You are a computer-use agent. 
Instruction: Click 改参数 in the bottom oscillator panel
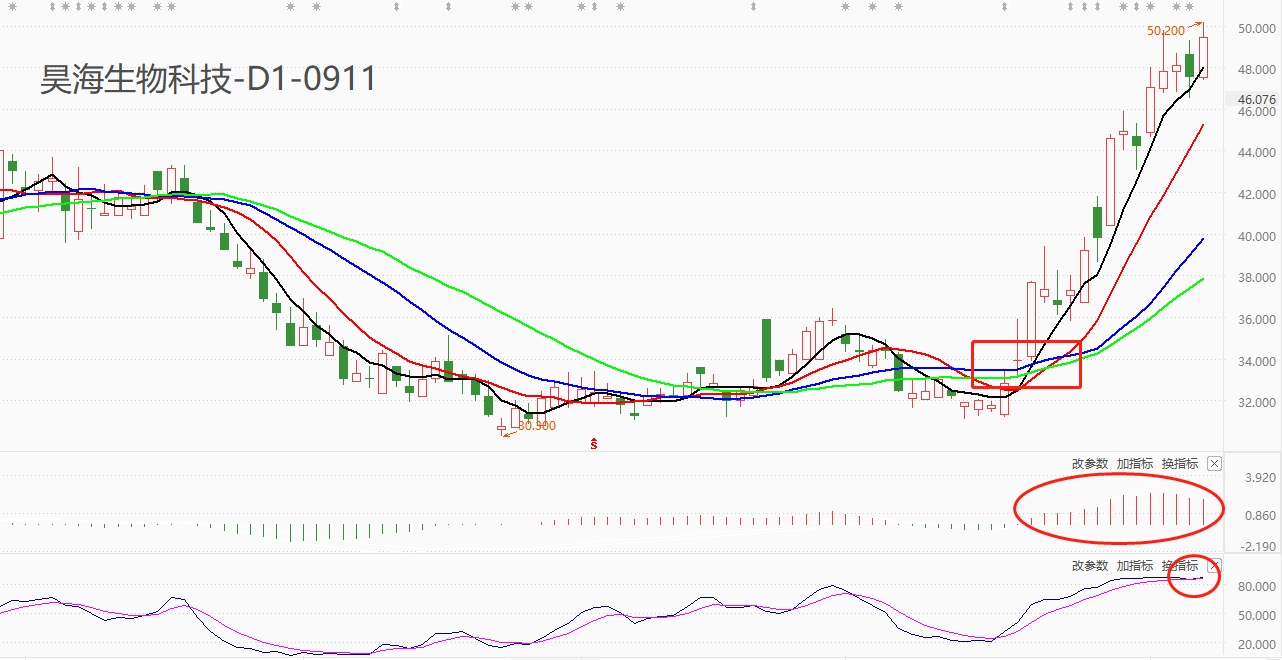click(1090, 566)
